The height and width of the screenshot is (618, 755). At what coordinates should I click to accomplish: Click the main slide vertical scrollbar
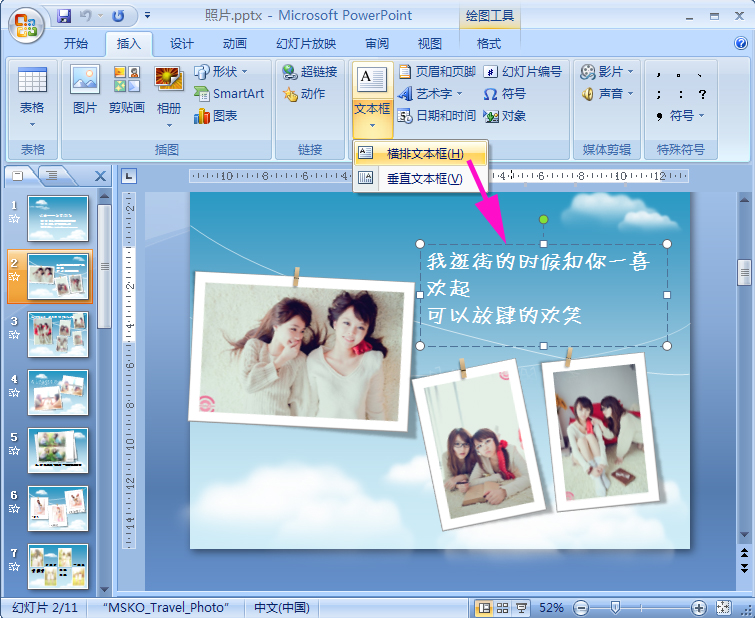click(744, 366)
